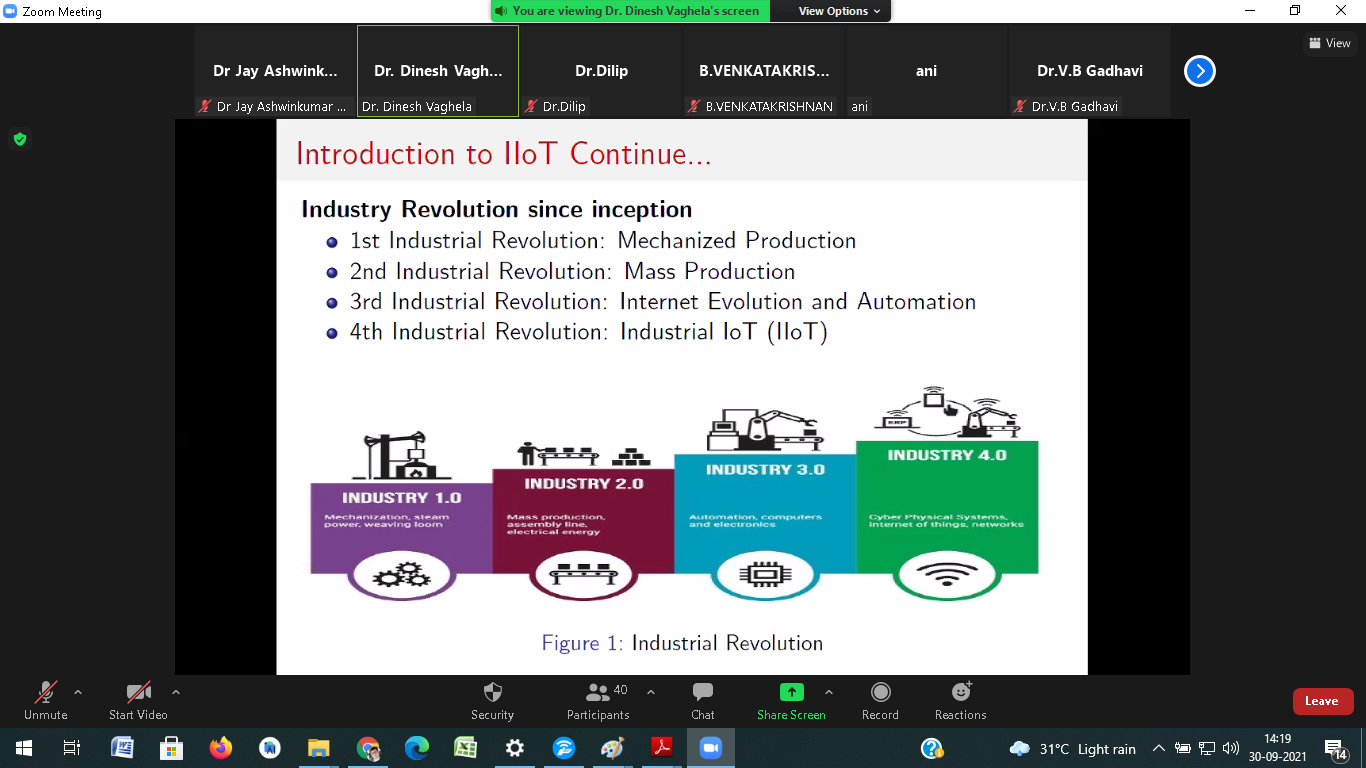
Task: Click the Windows Start button
Action: (23, 748)
